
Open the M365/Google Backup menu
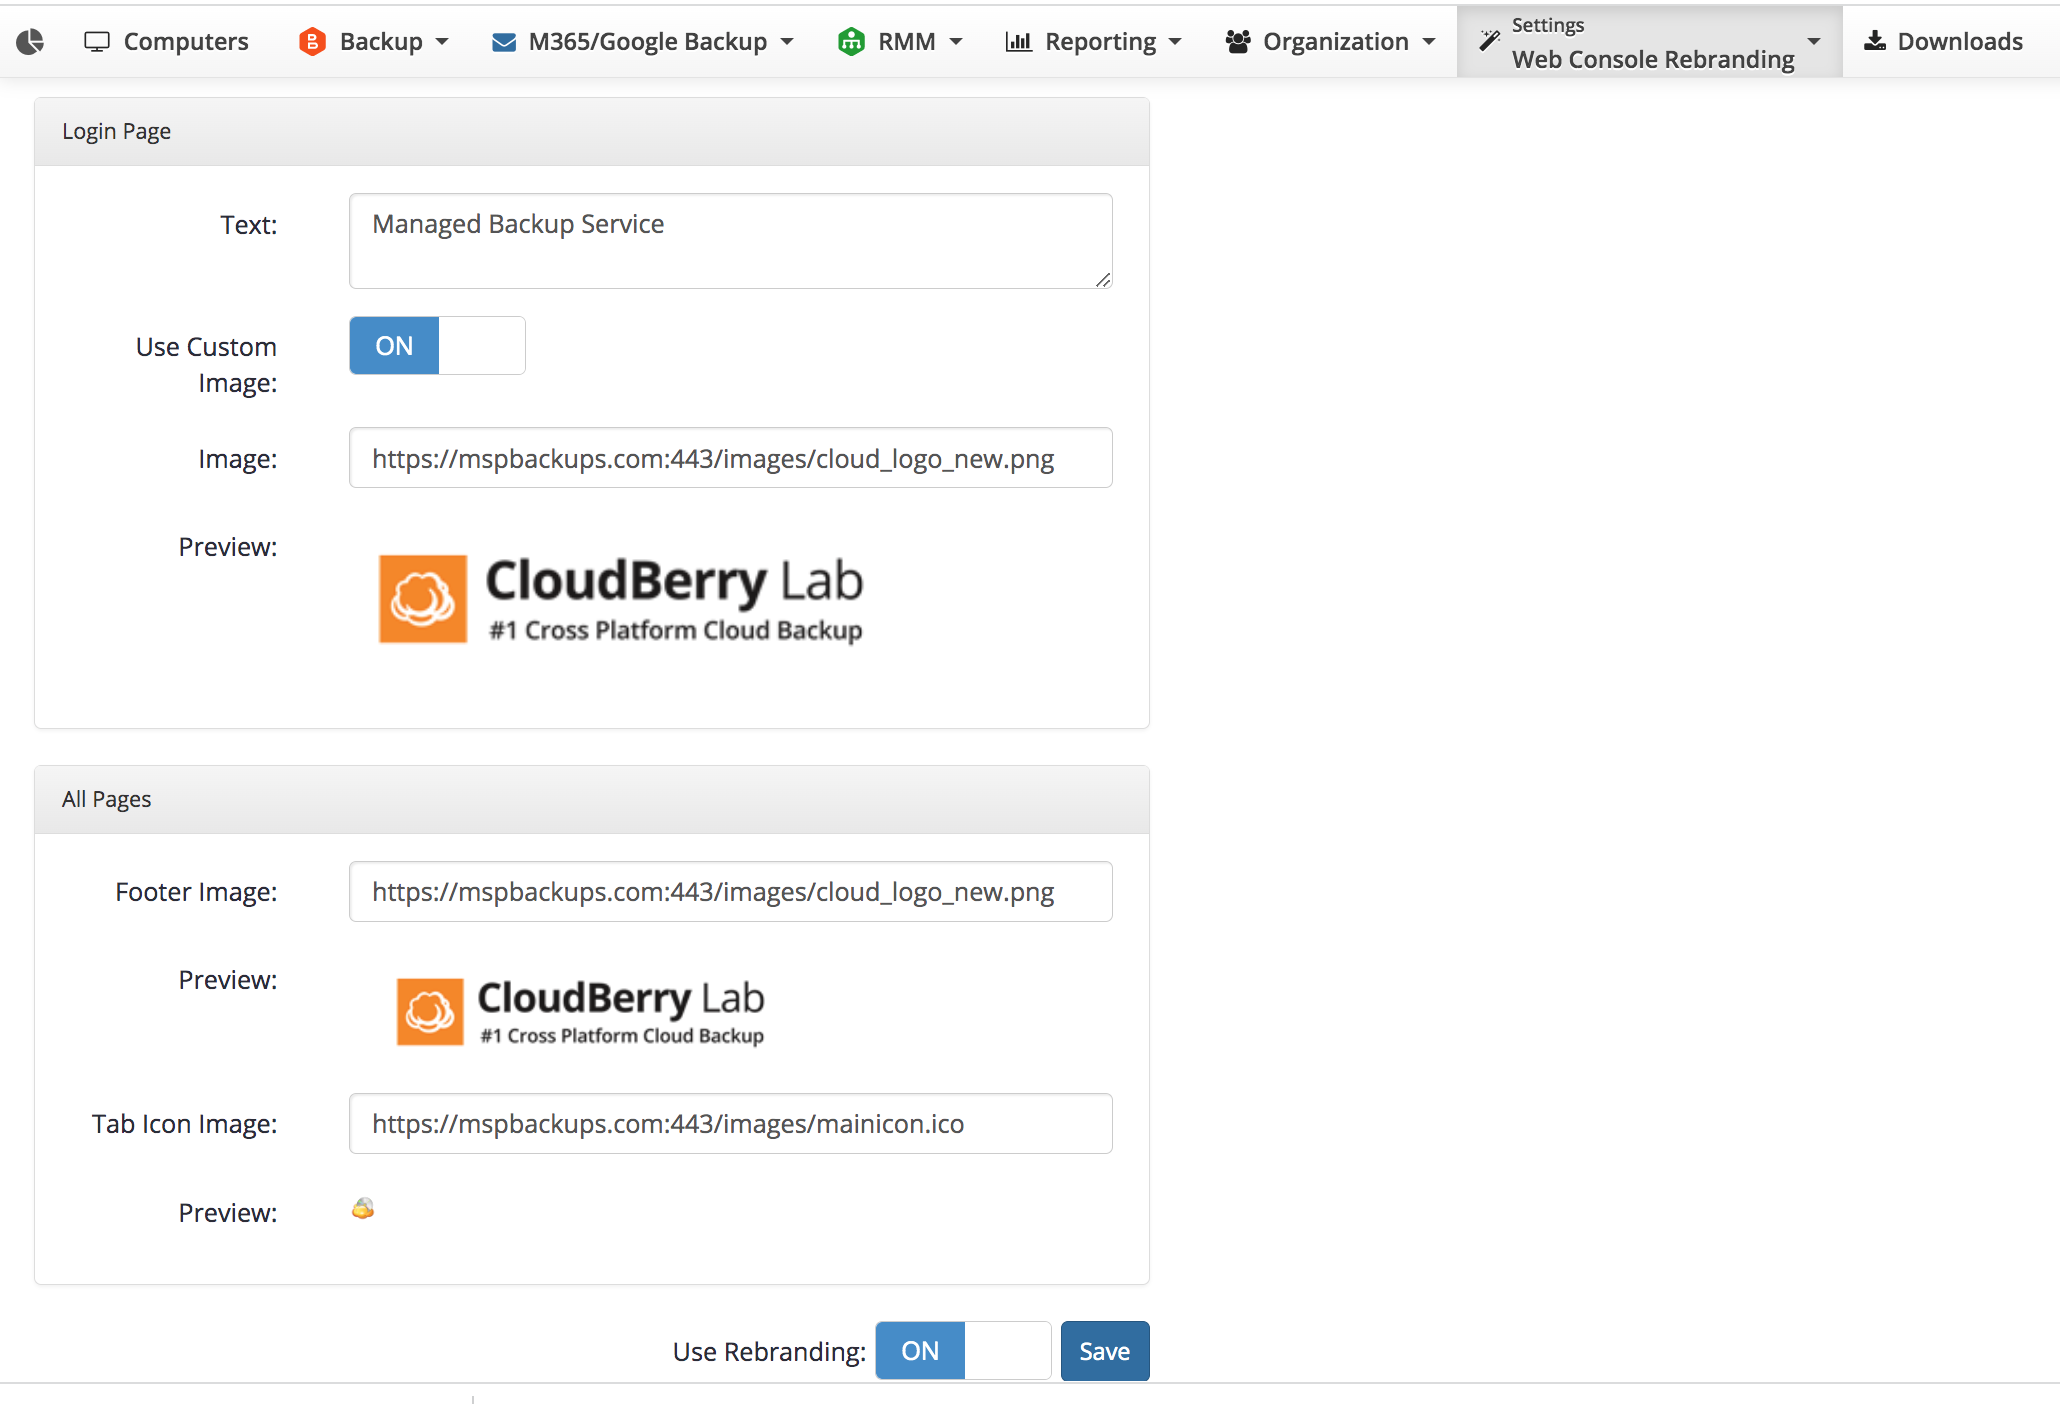(x=643, y=42)
